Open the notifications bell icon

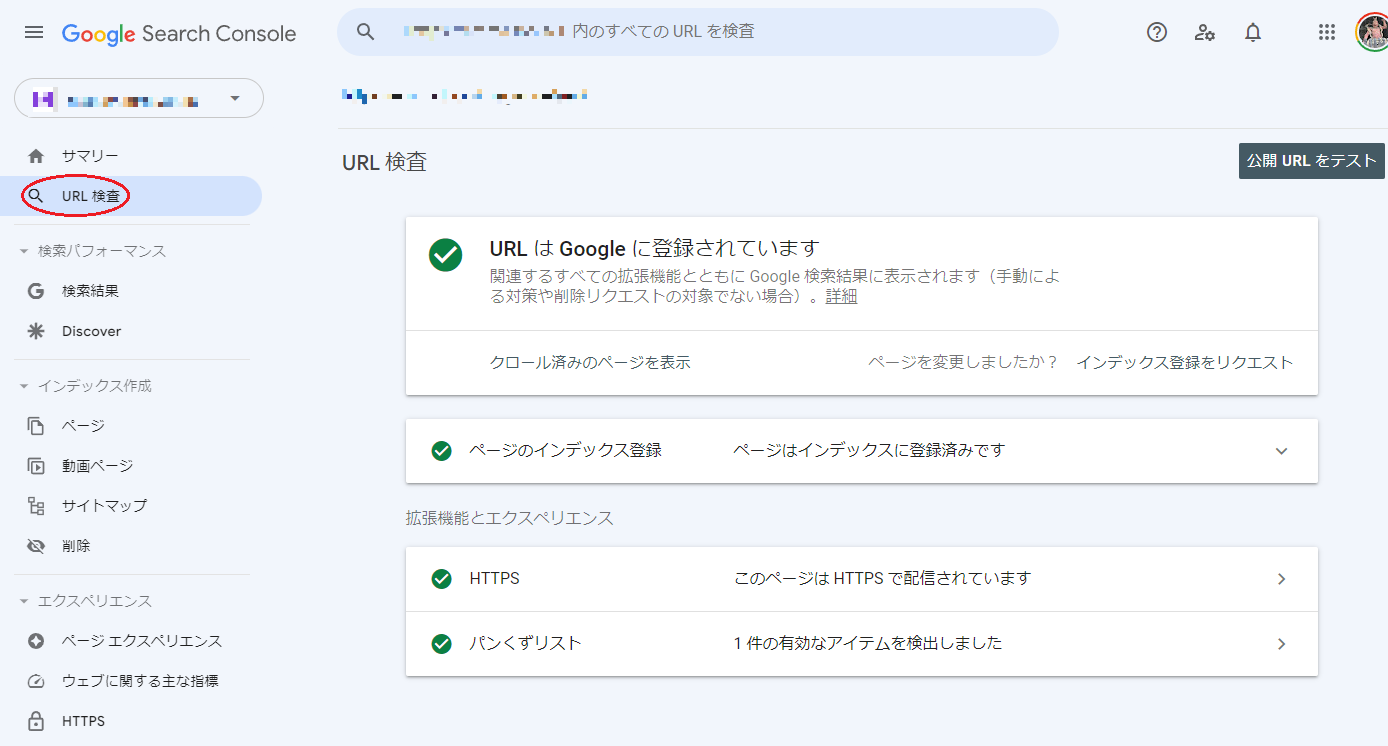[x=1252, y=32]
